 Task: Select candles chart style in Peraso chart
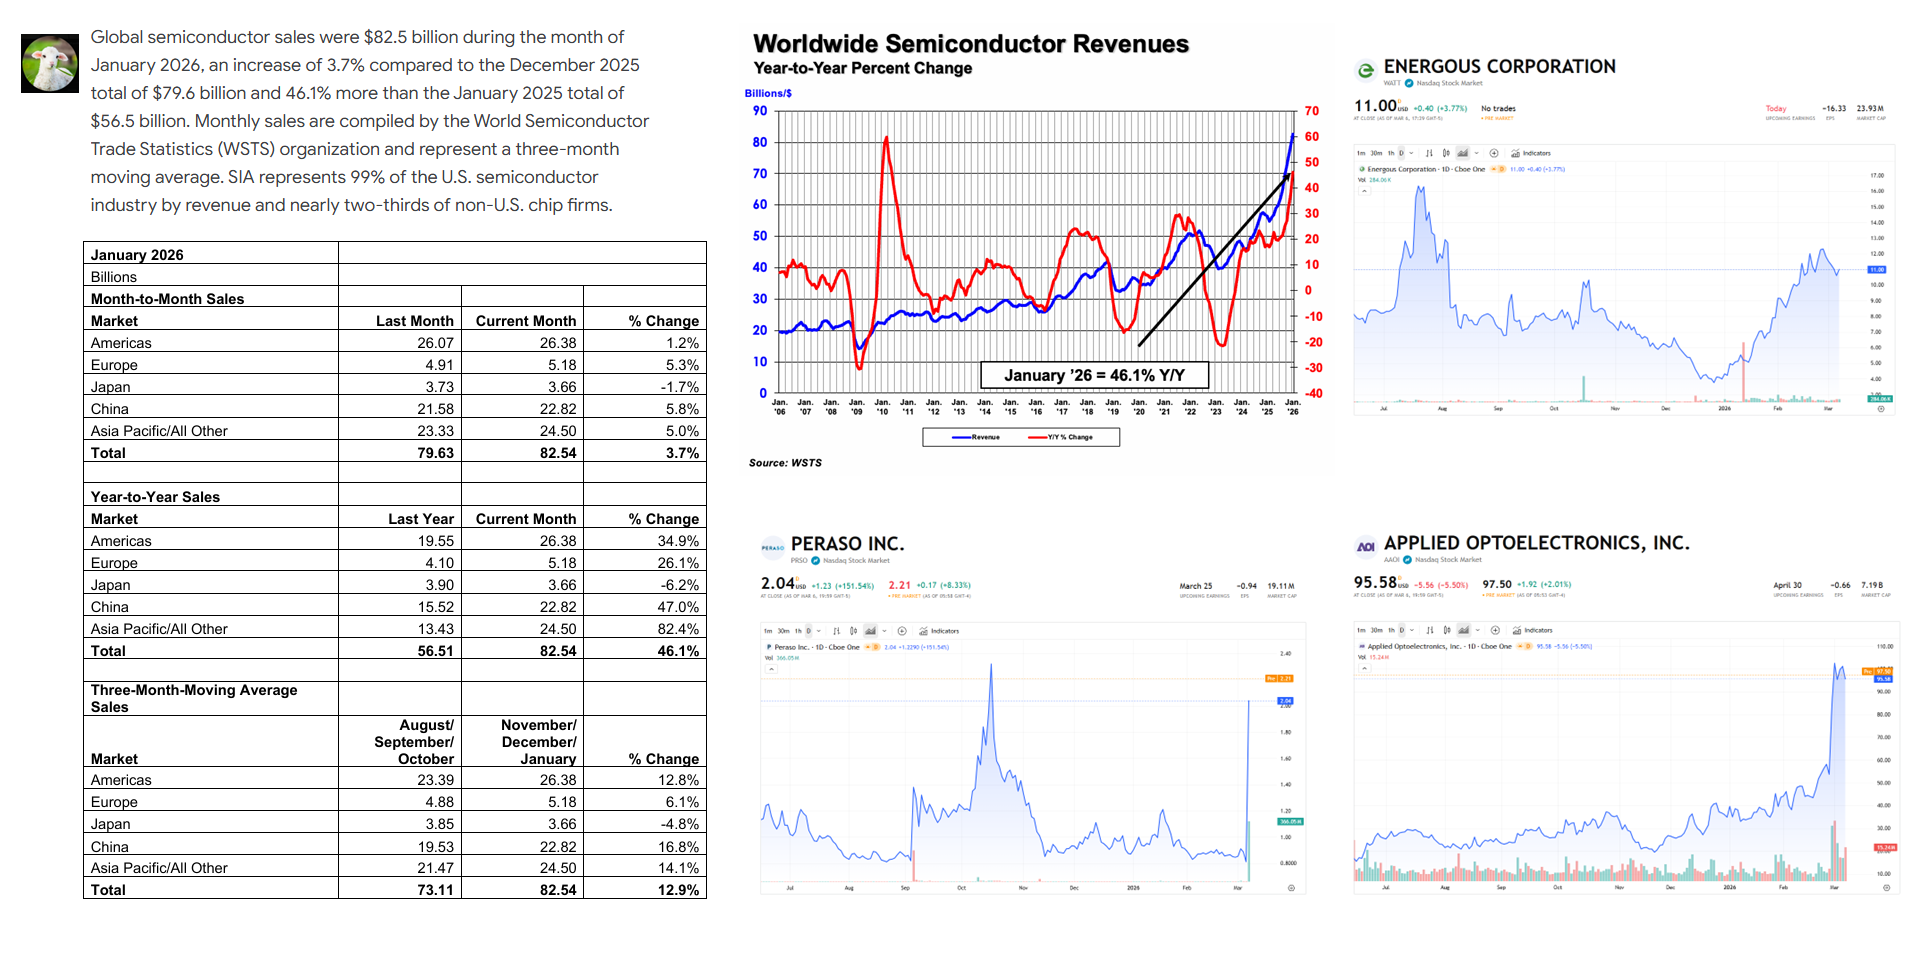pyautogui.click(x=853, y=631)
